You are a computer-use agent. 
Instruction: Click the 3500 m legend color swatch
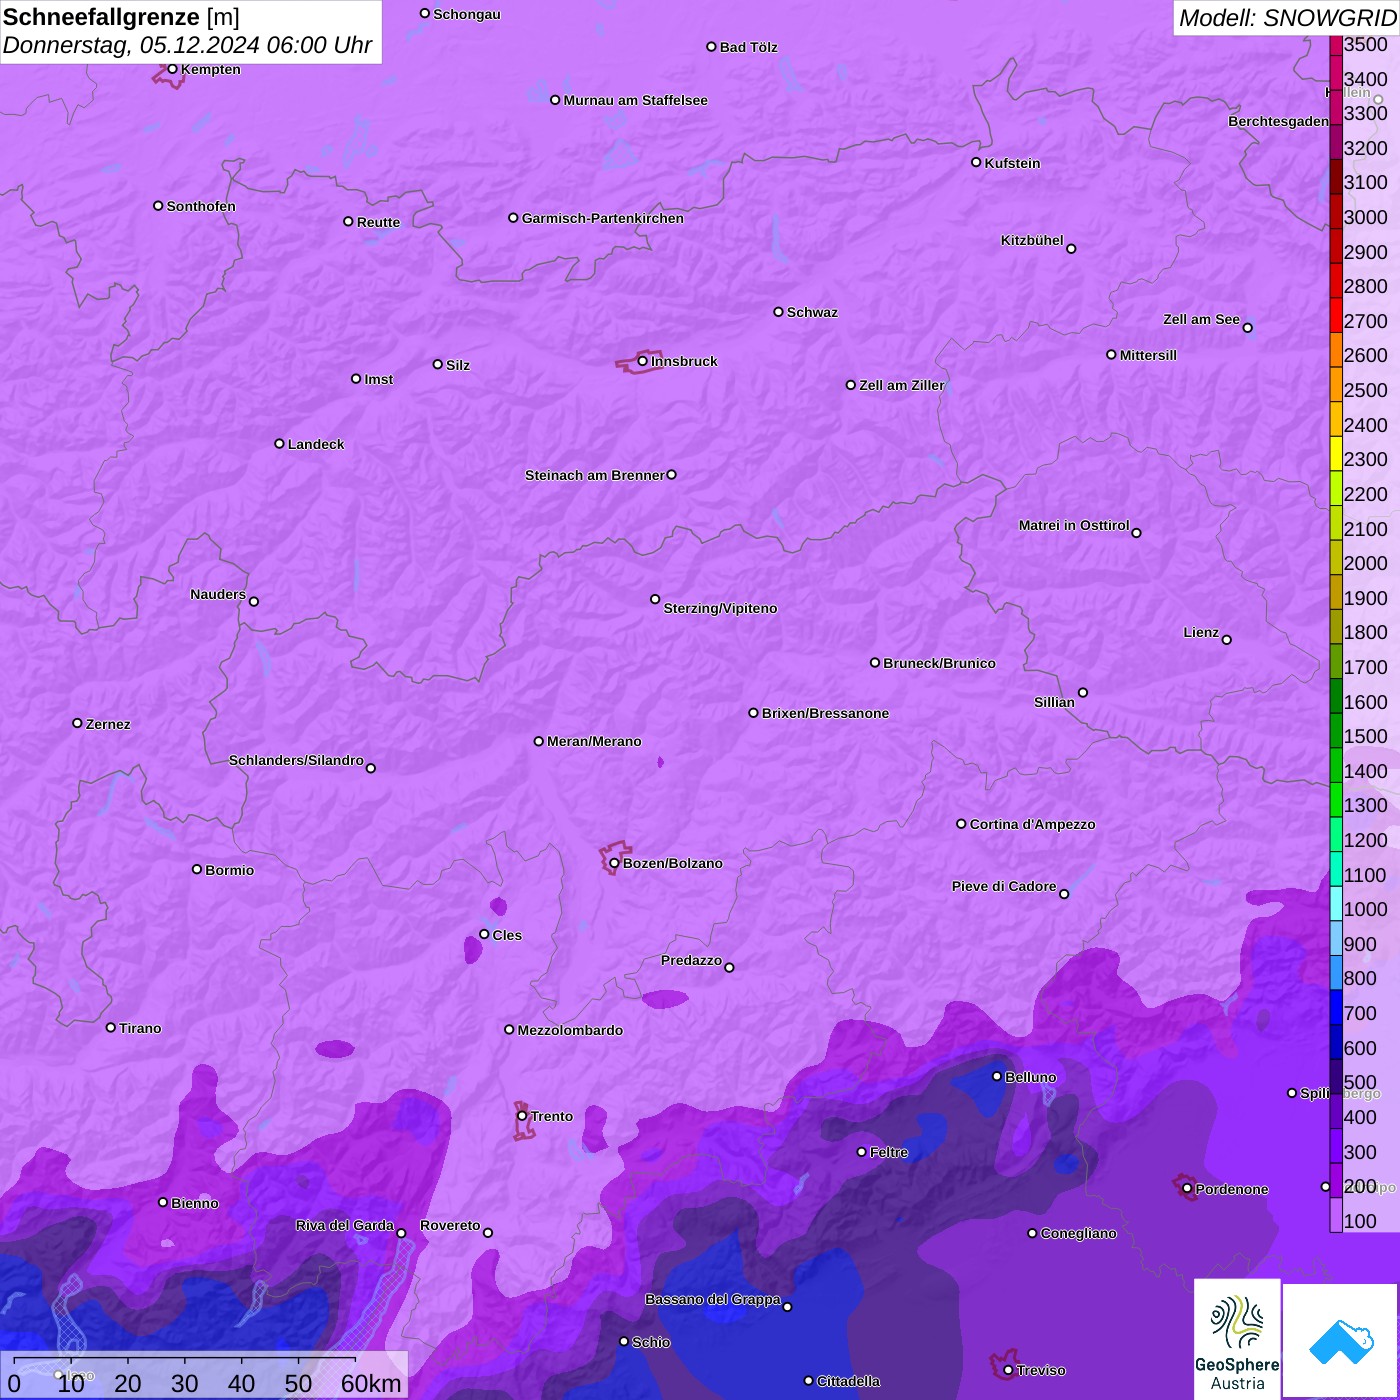(x=1336, y=45)
